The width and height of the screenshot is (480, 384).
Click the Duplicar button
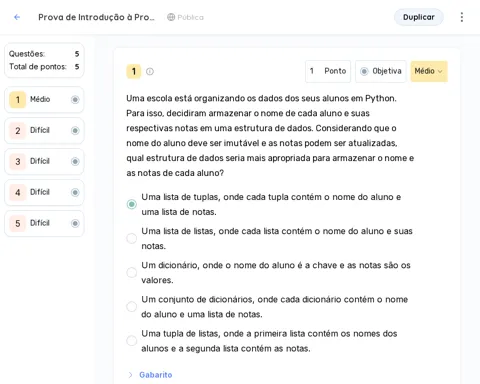(x=419, y=17)
